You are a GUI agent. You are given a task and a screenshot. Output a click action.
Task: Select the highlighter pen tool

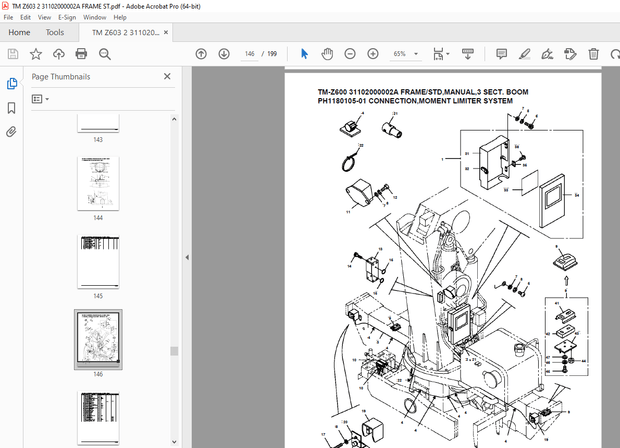click(x=524, y=54)
